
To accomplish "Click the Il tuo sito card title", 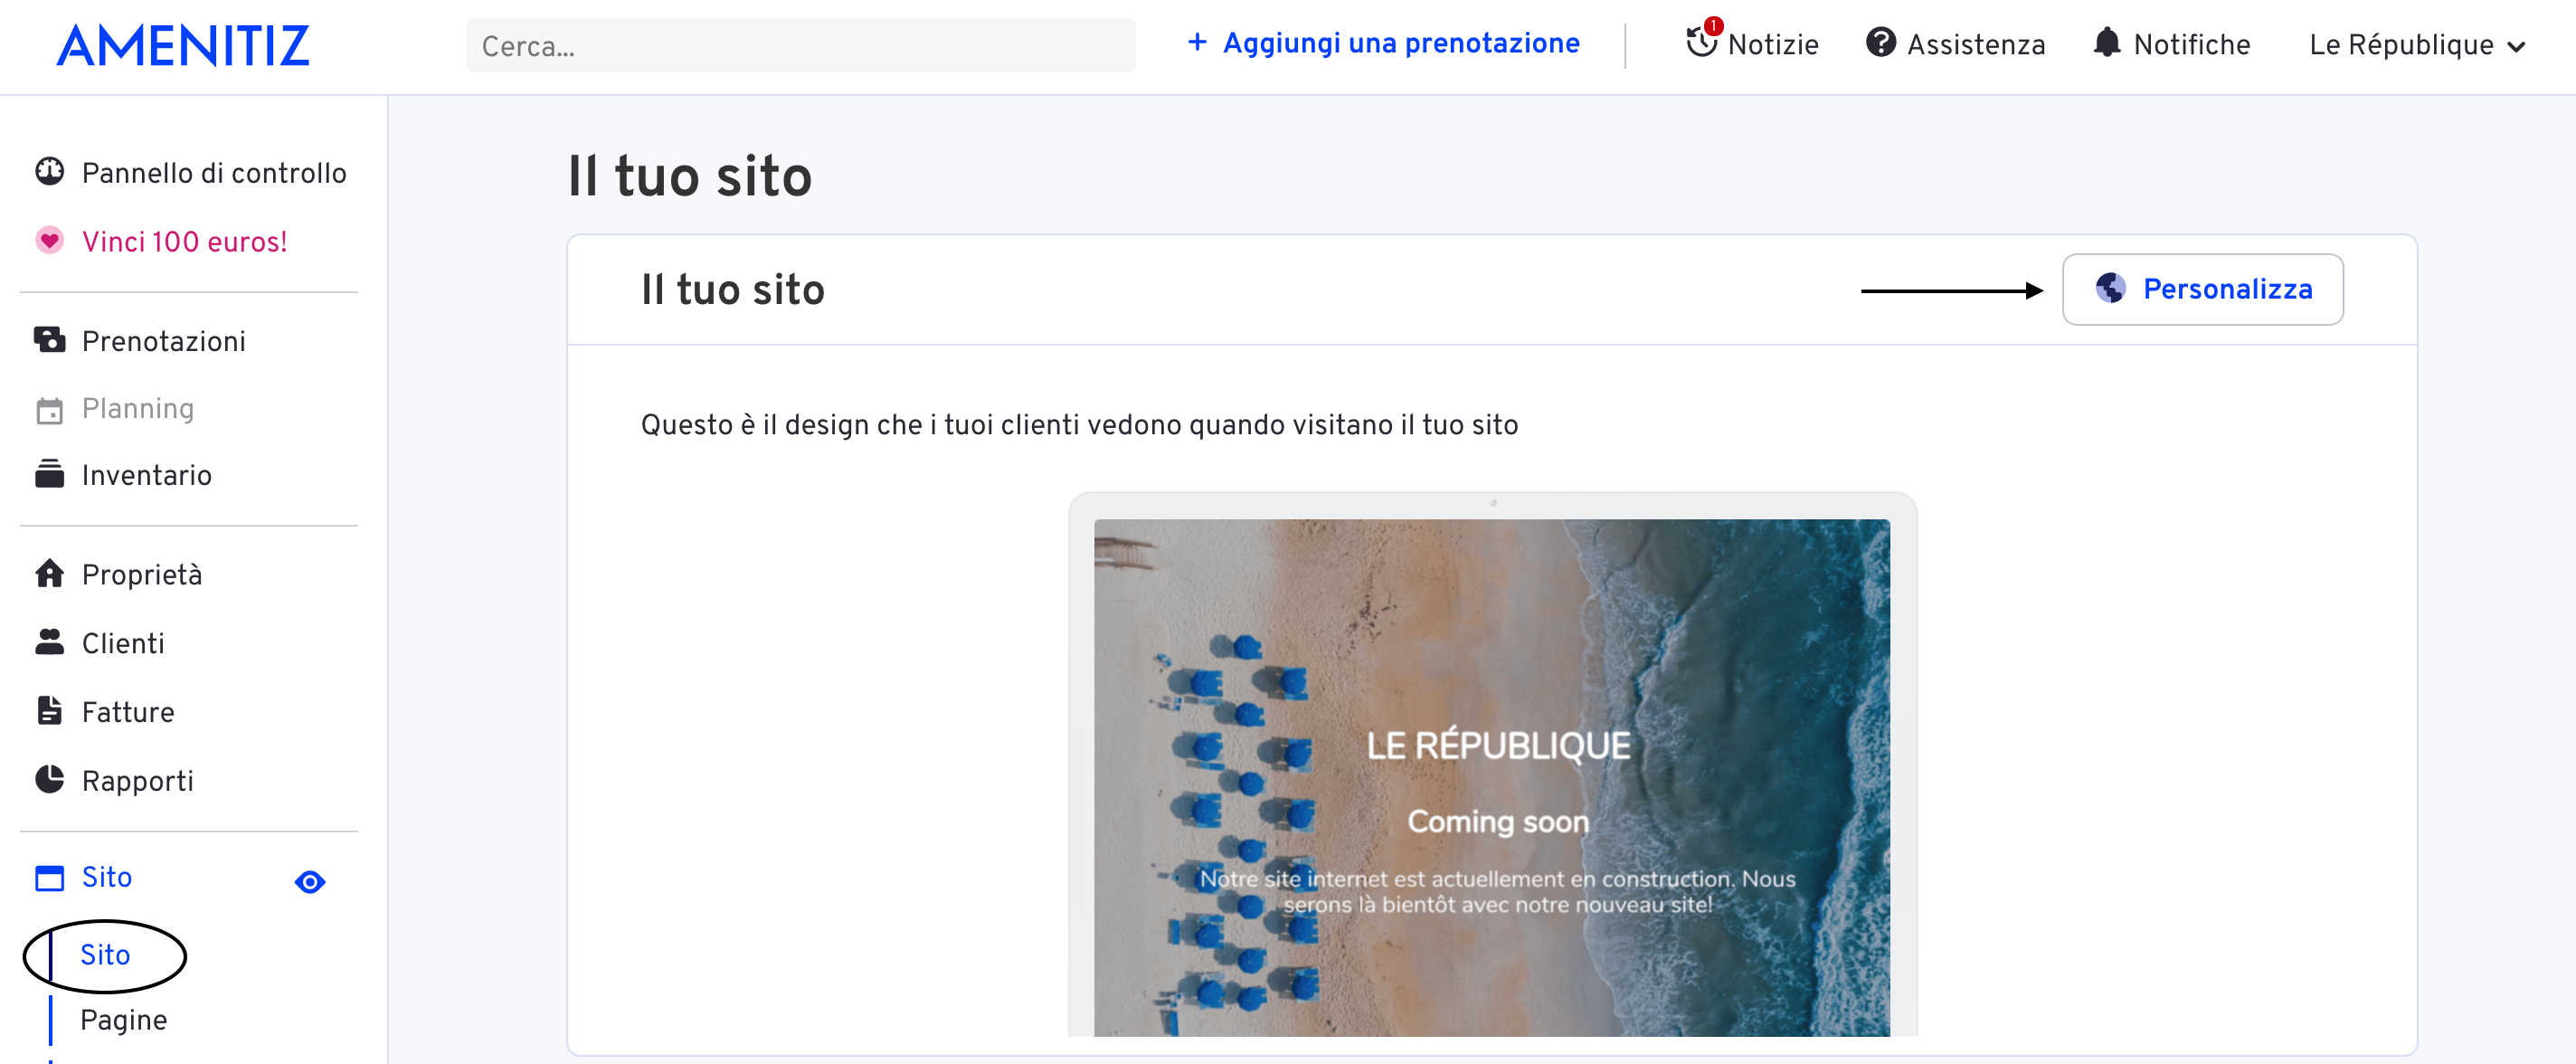I will [732, 291].
